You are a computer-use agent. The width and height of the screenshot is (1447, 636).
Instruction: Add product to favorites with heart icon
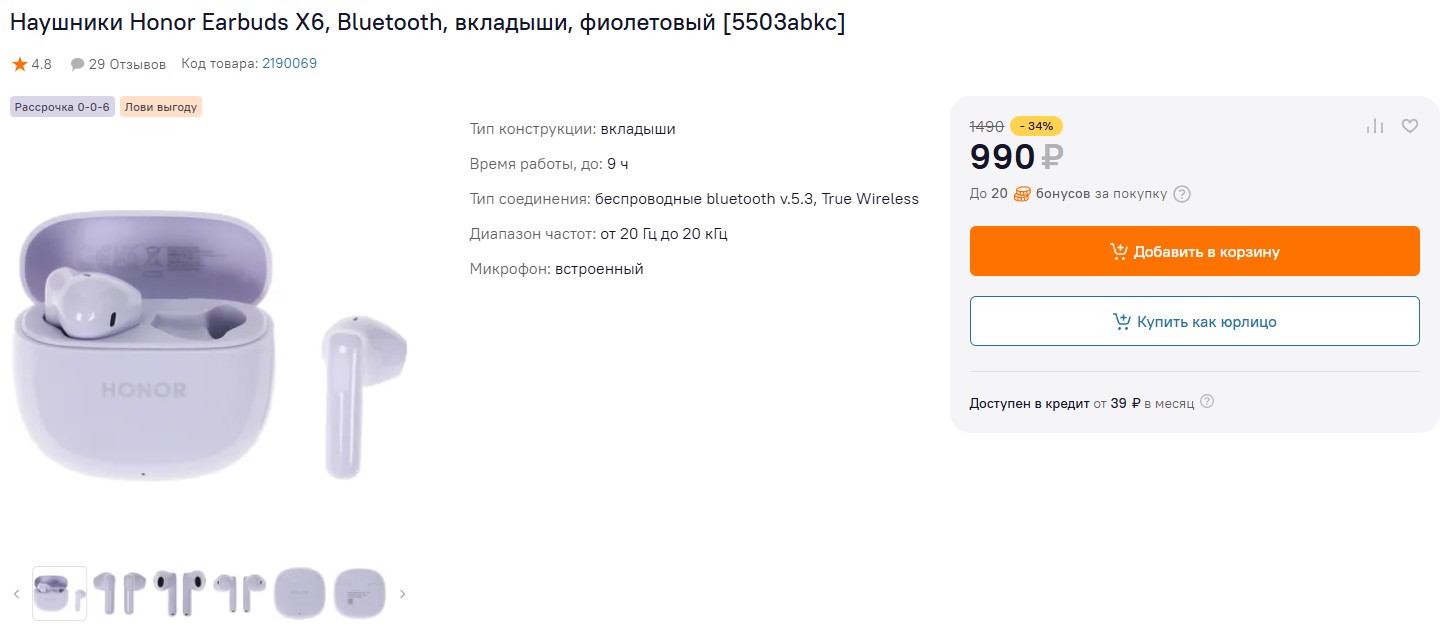point(1410,126)
